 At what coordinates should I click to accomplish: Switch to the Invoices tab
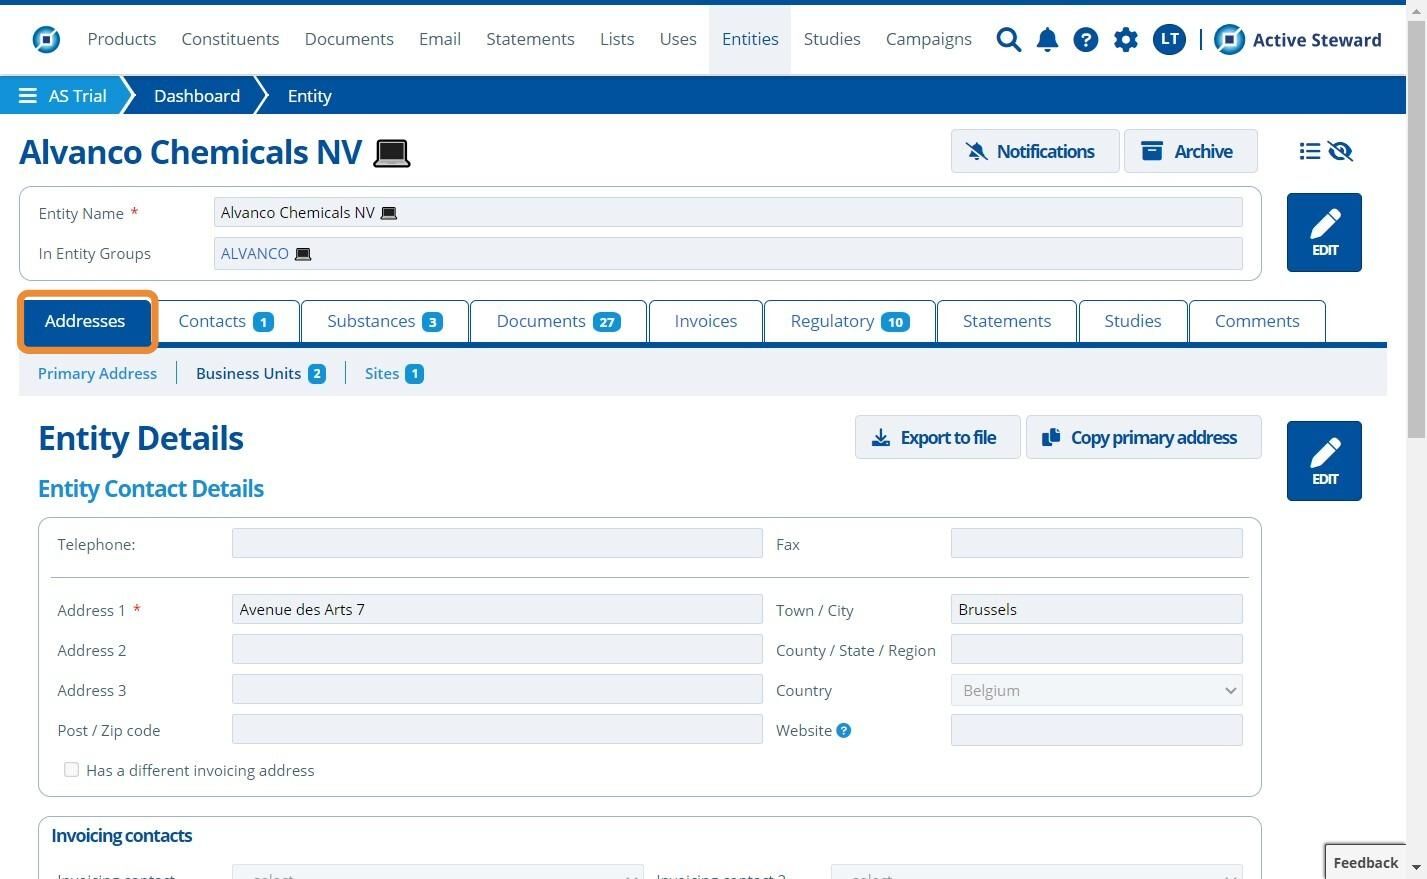pyautogui.click(x=705, y=321)
